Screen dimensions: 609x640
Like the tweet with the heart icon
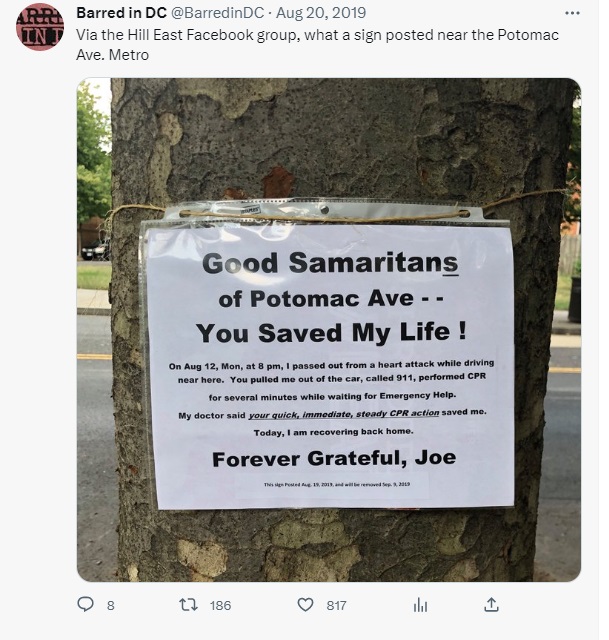[x=306, y=604]
